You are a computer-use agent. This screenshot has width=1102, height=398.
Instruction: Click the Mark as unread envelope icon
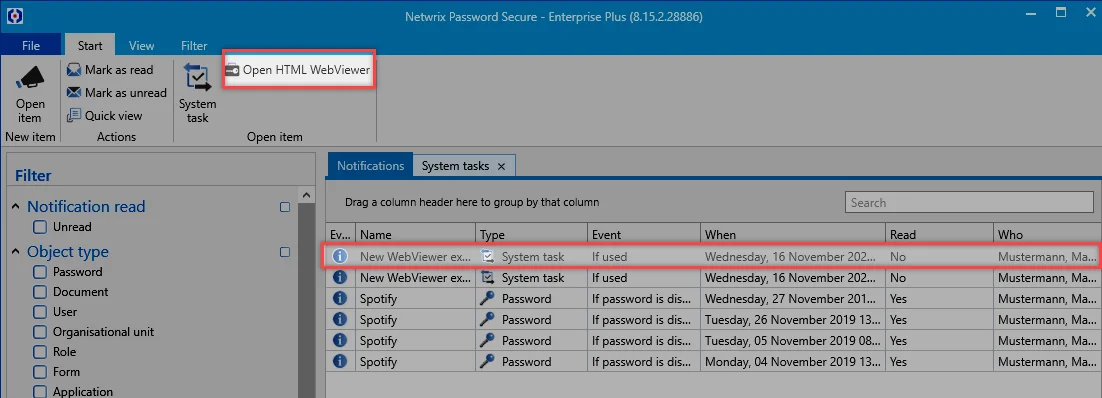point(74,93)
